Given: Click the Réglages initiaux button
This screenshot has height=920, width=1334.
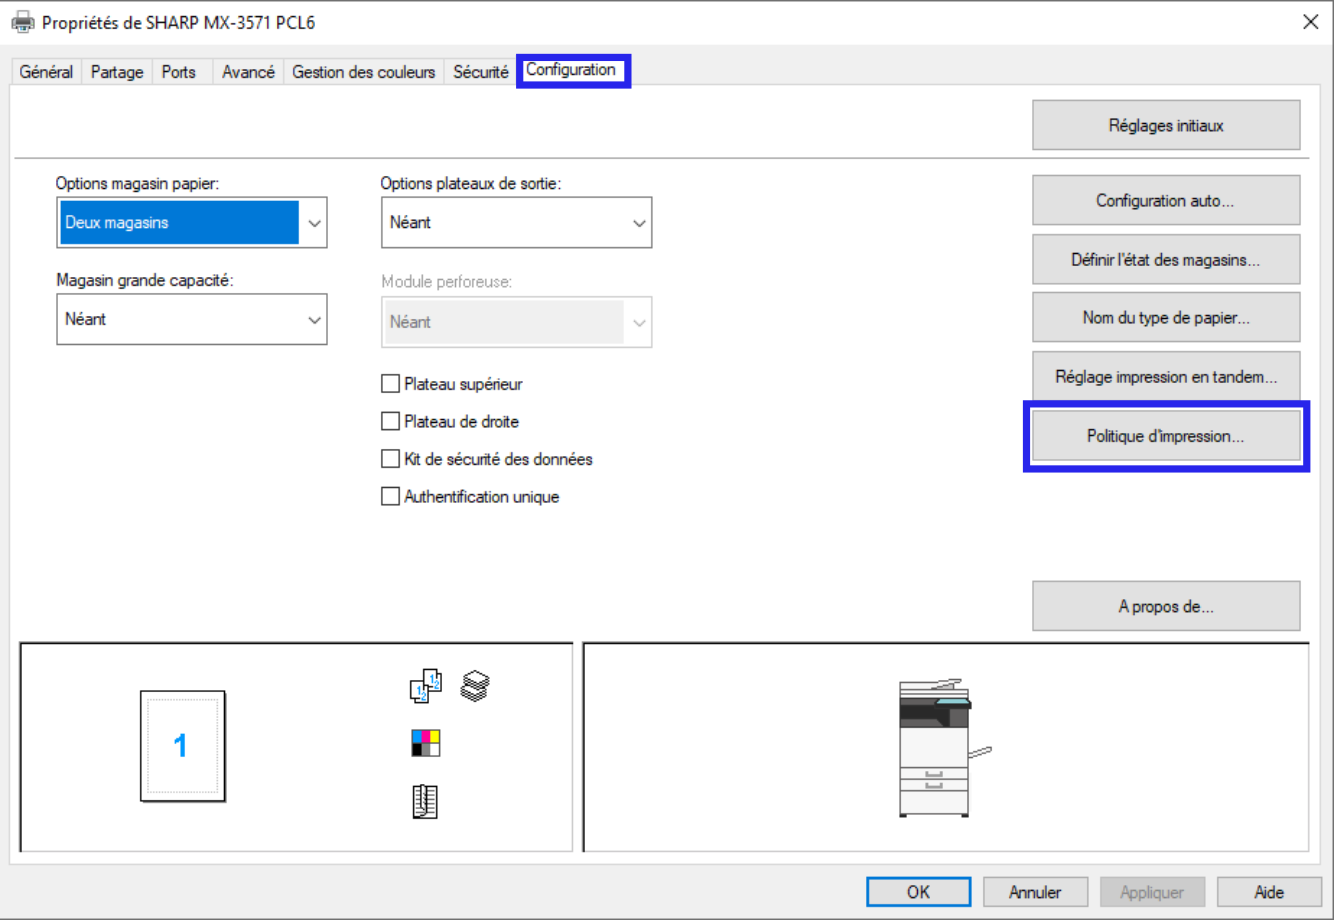Looking at the screenshot, I should pyautogui.click(x=1166, y=125).
